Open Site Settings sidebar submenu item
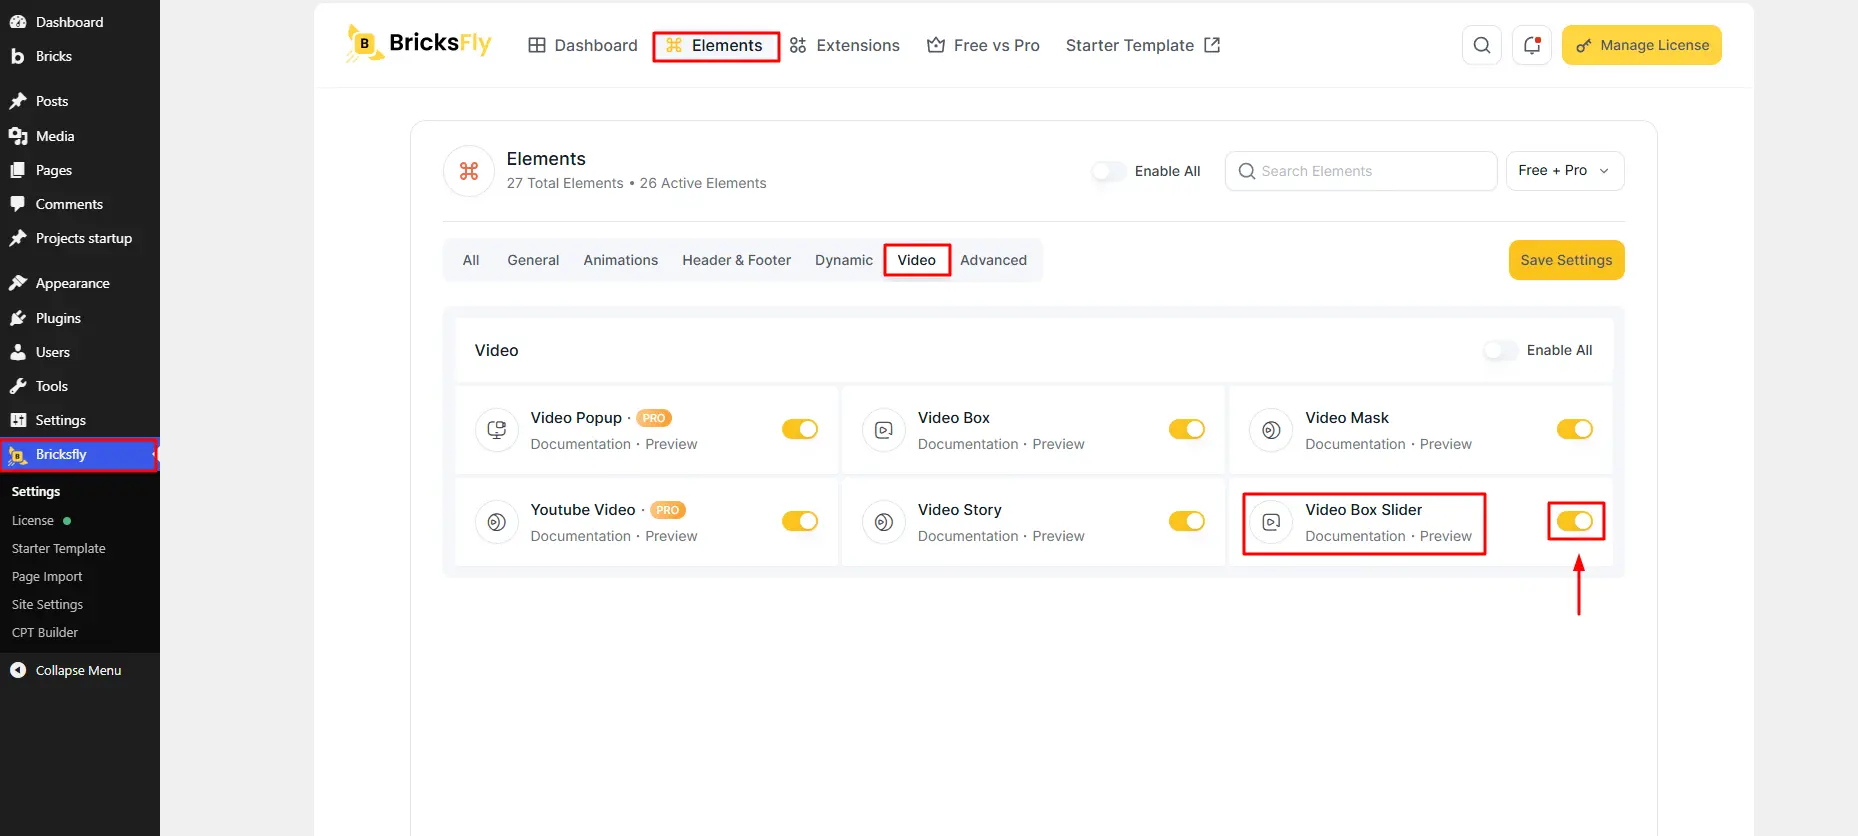Screen dimensions: 1858x836 click(x=47, y=605)
